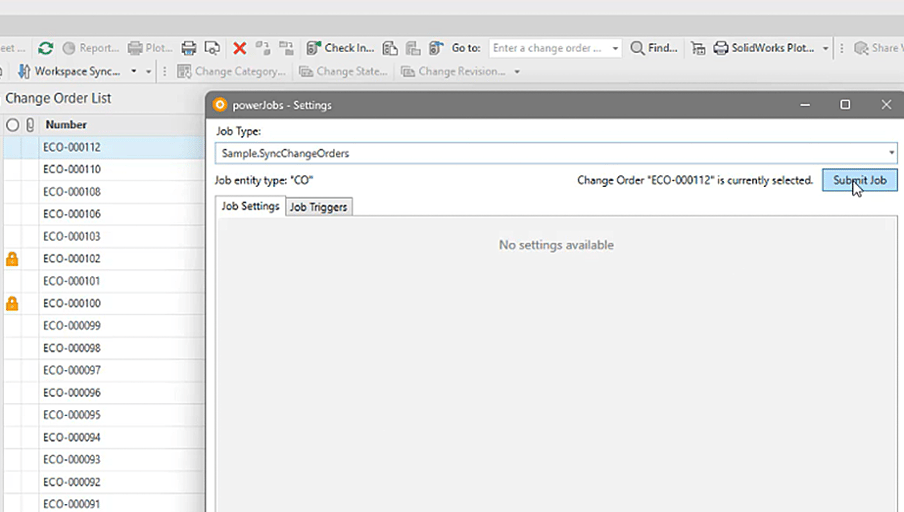This screenshot has height=512, width=904.
Task: Select change order ECO-000100
Action: tap(71, 303)
